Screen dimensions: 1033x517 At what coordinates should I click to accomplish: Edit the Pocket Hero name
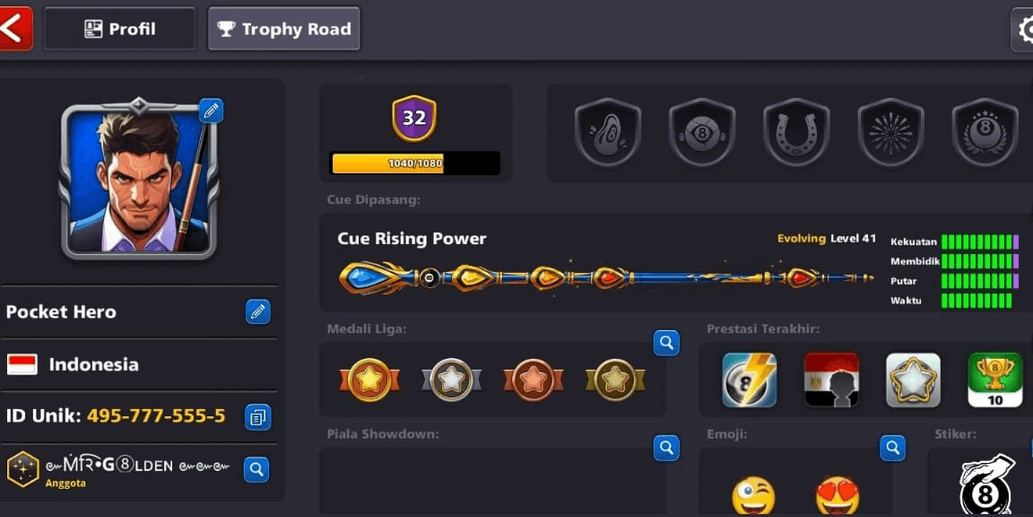(x=258, y=312)
